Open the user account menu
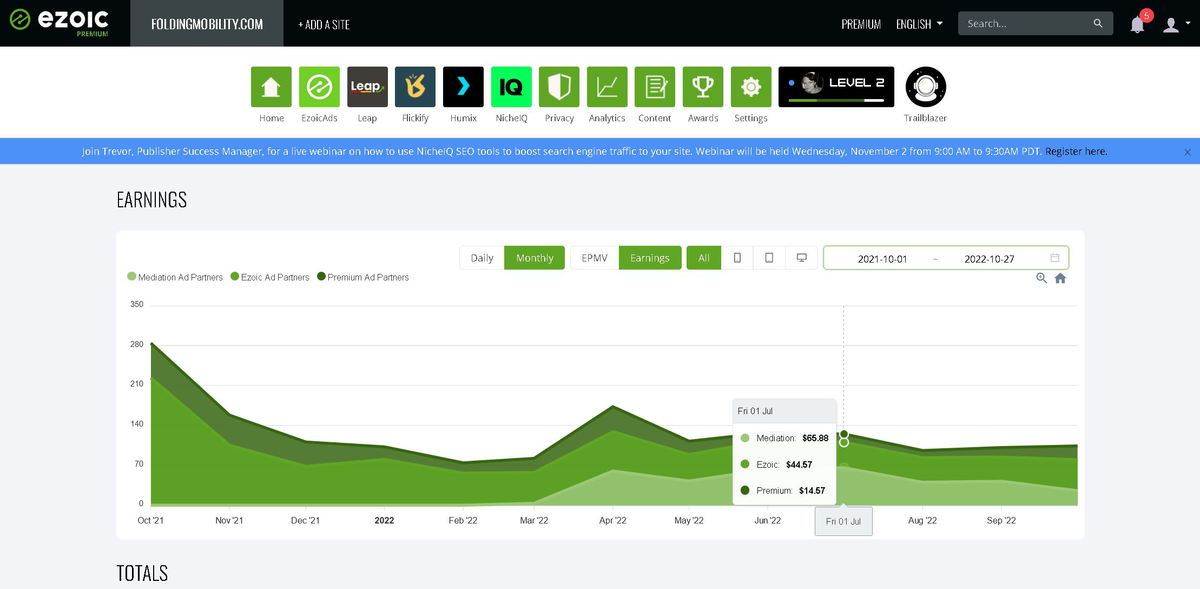Image resolution: width=1200 pixels, height=589 pixels. (1175, 24)
